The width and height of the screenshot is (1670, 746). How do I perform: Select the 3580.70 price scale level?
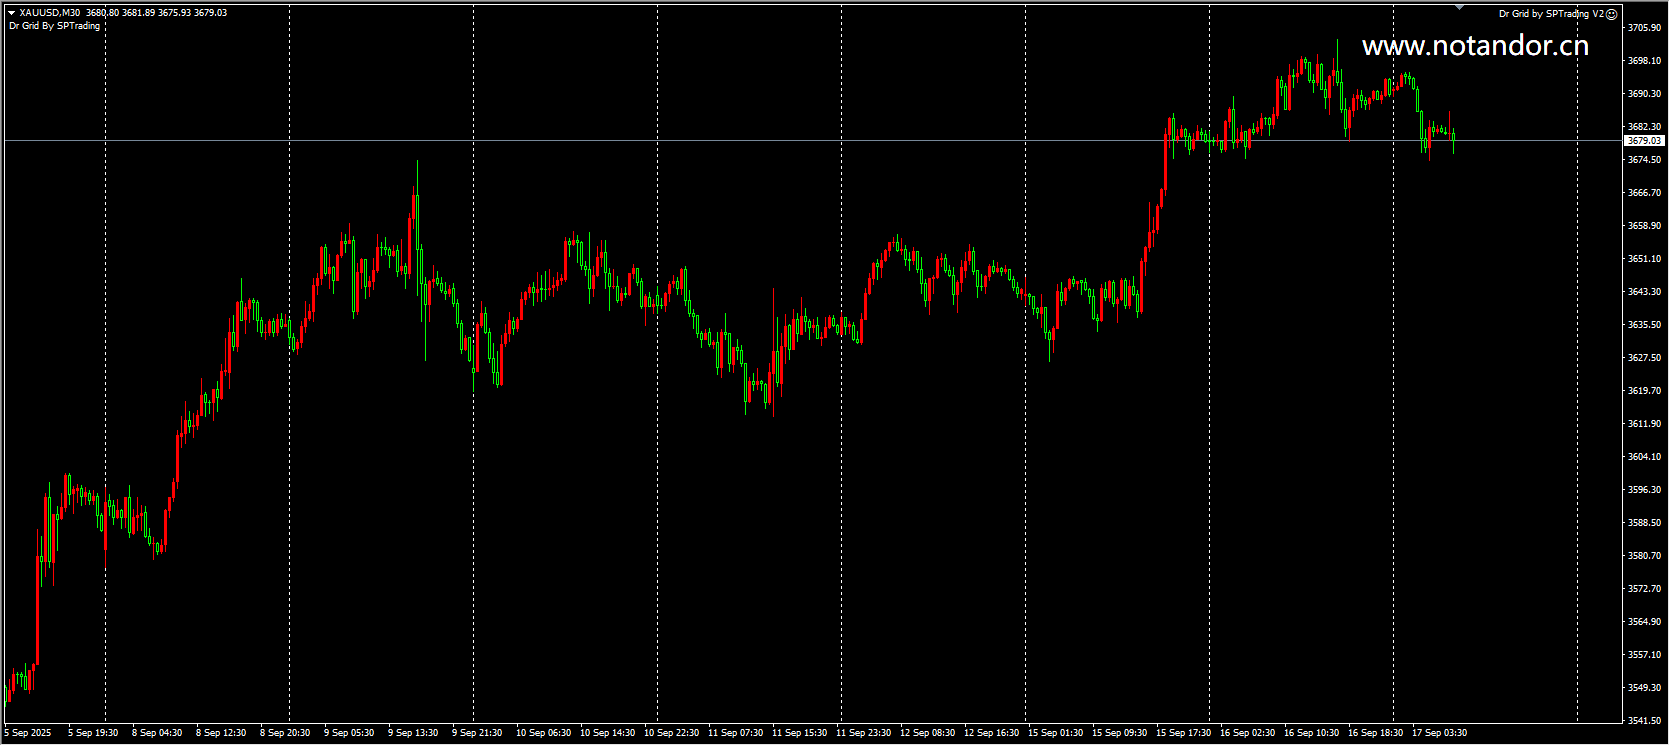coord(1645,556)
